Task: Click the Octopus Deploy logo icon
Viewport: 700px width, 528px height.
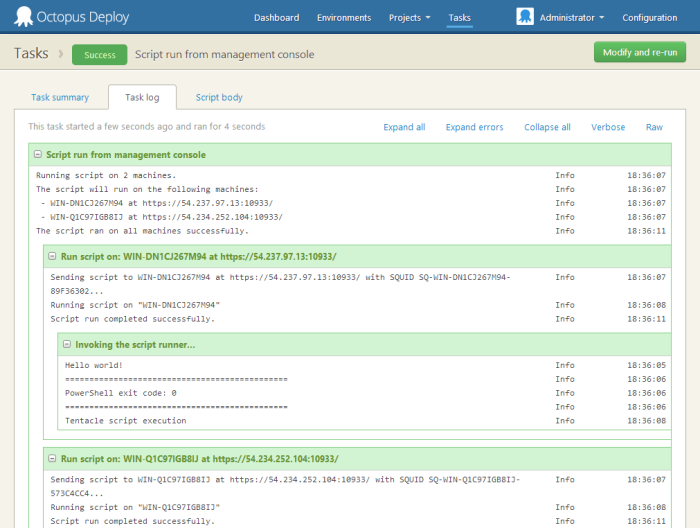Action: pos(22,17)
